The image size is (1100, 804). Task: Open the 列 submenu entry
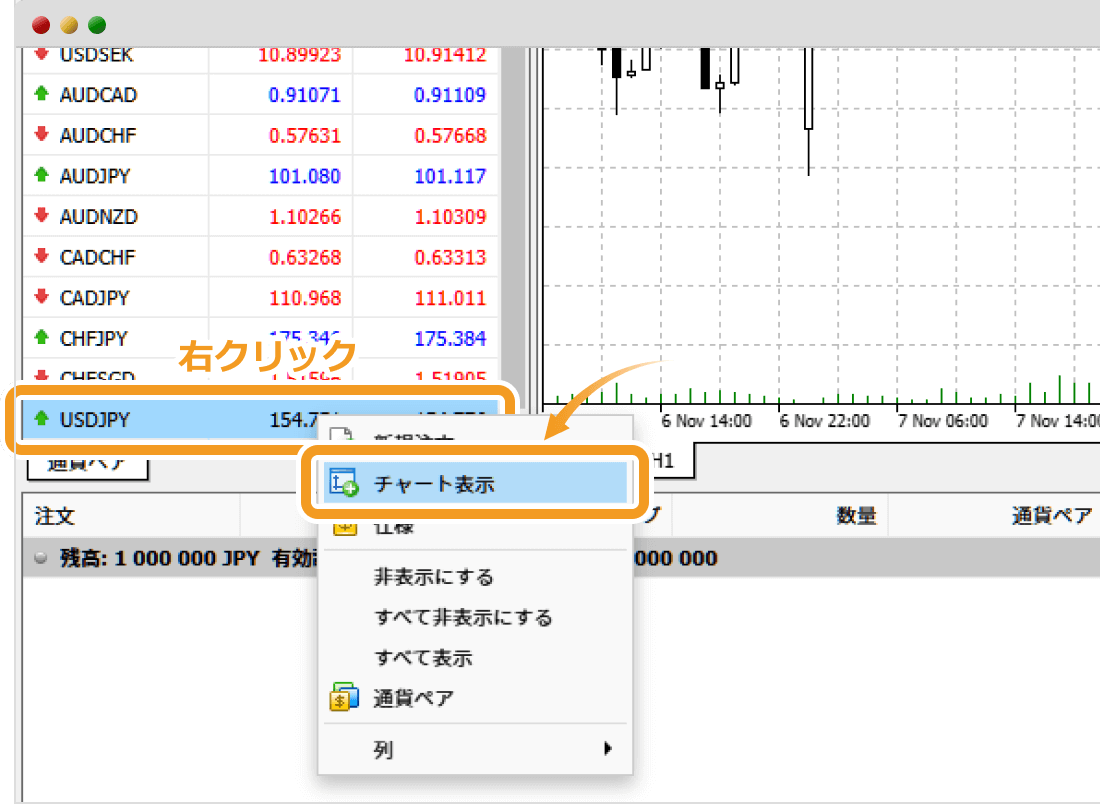[x=475, y=749]
